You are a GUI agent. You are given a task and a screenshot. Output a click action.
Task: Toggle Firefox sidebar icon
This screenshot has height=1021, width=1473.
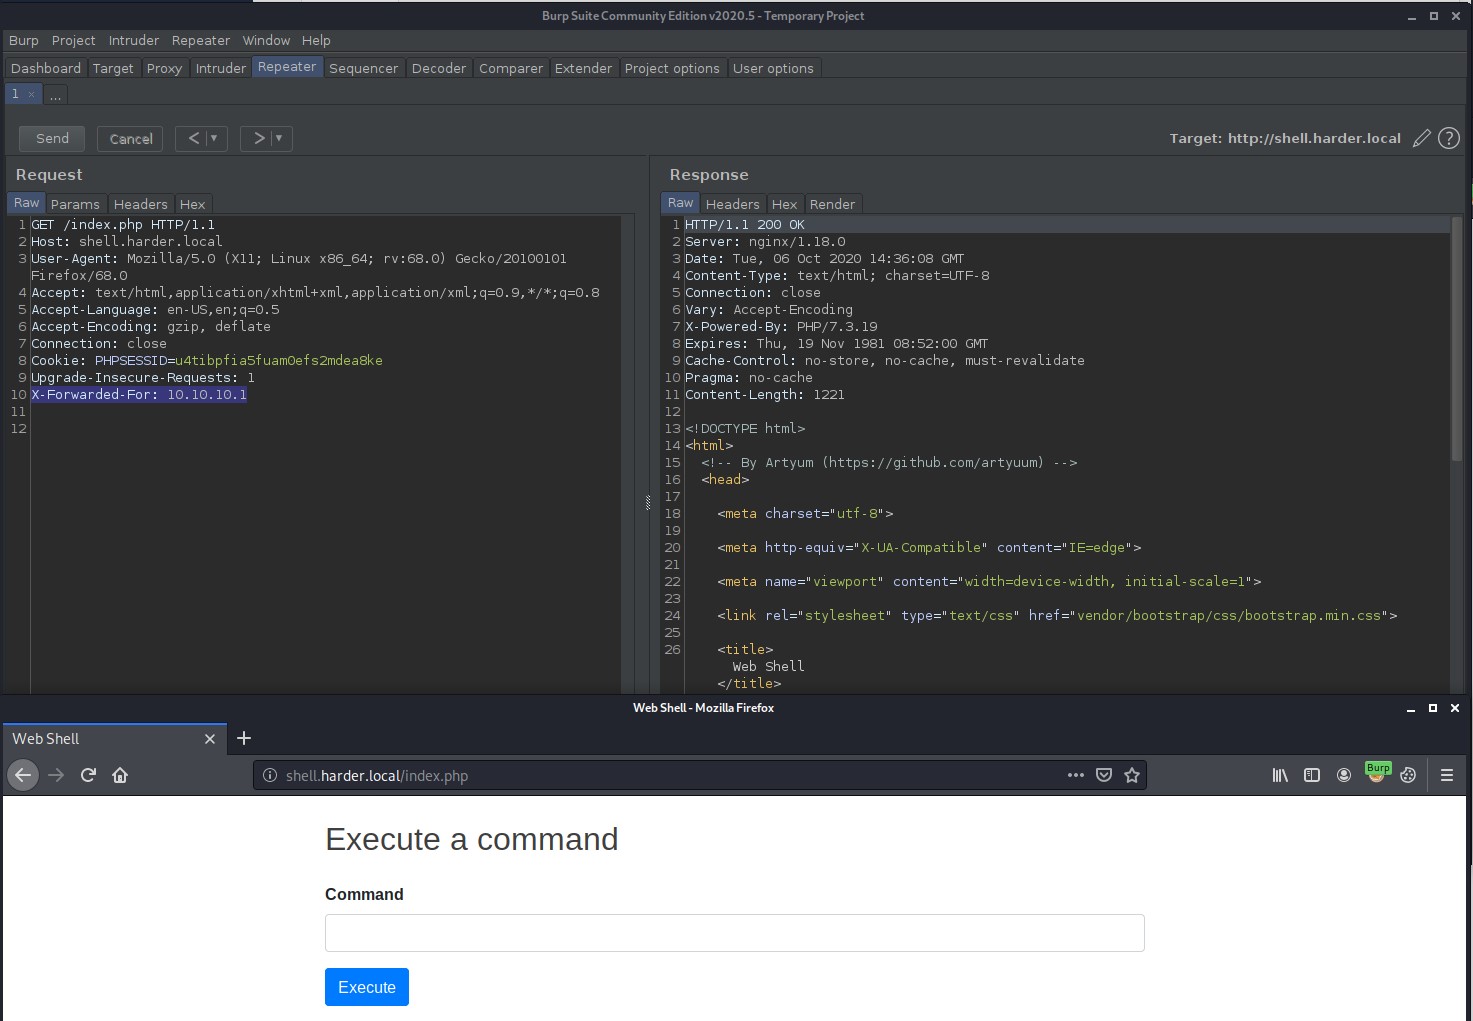(1312, 775)
